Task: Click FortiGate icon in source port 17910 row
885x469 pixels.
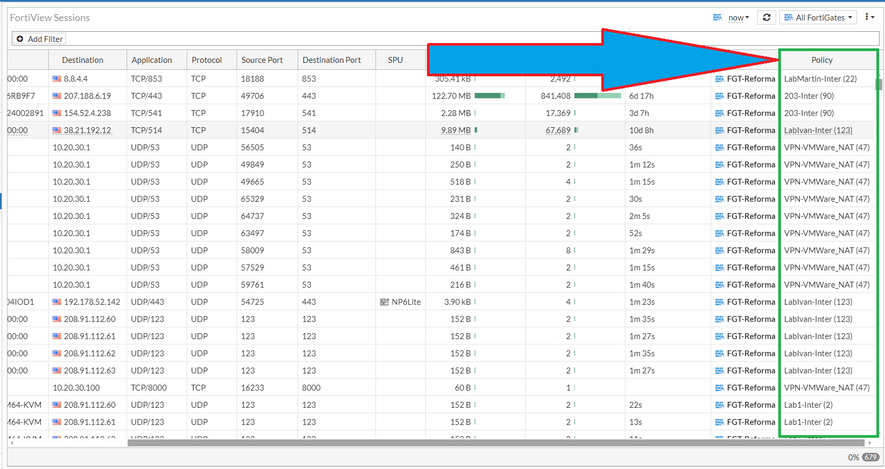Action: [x=719, y=113]
